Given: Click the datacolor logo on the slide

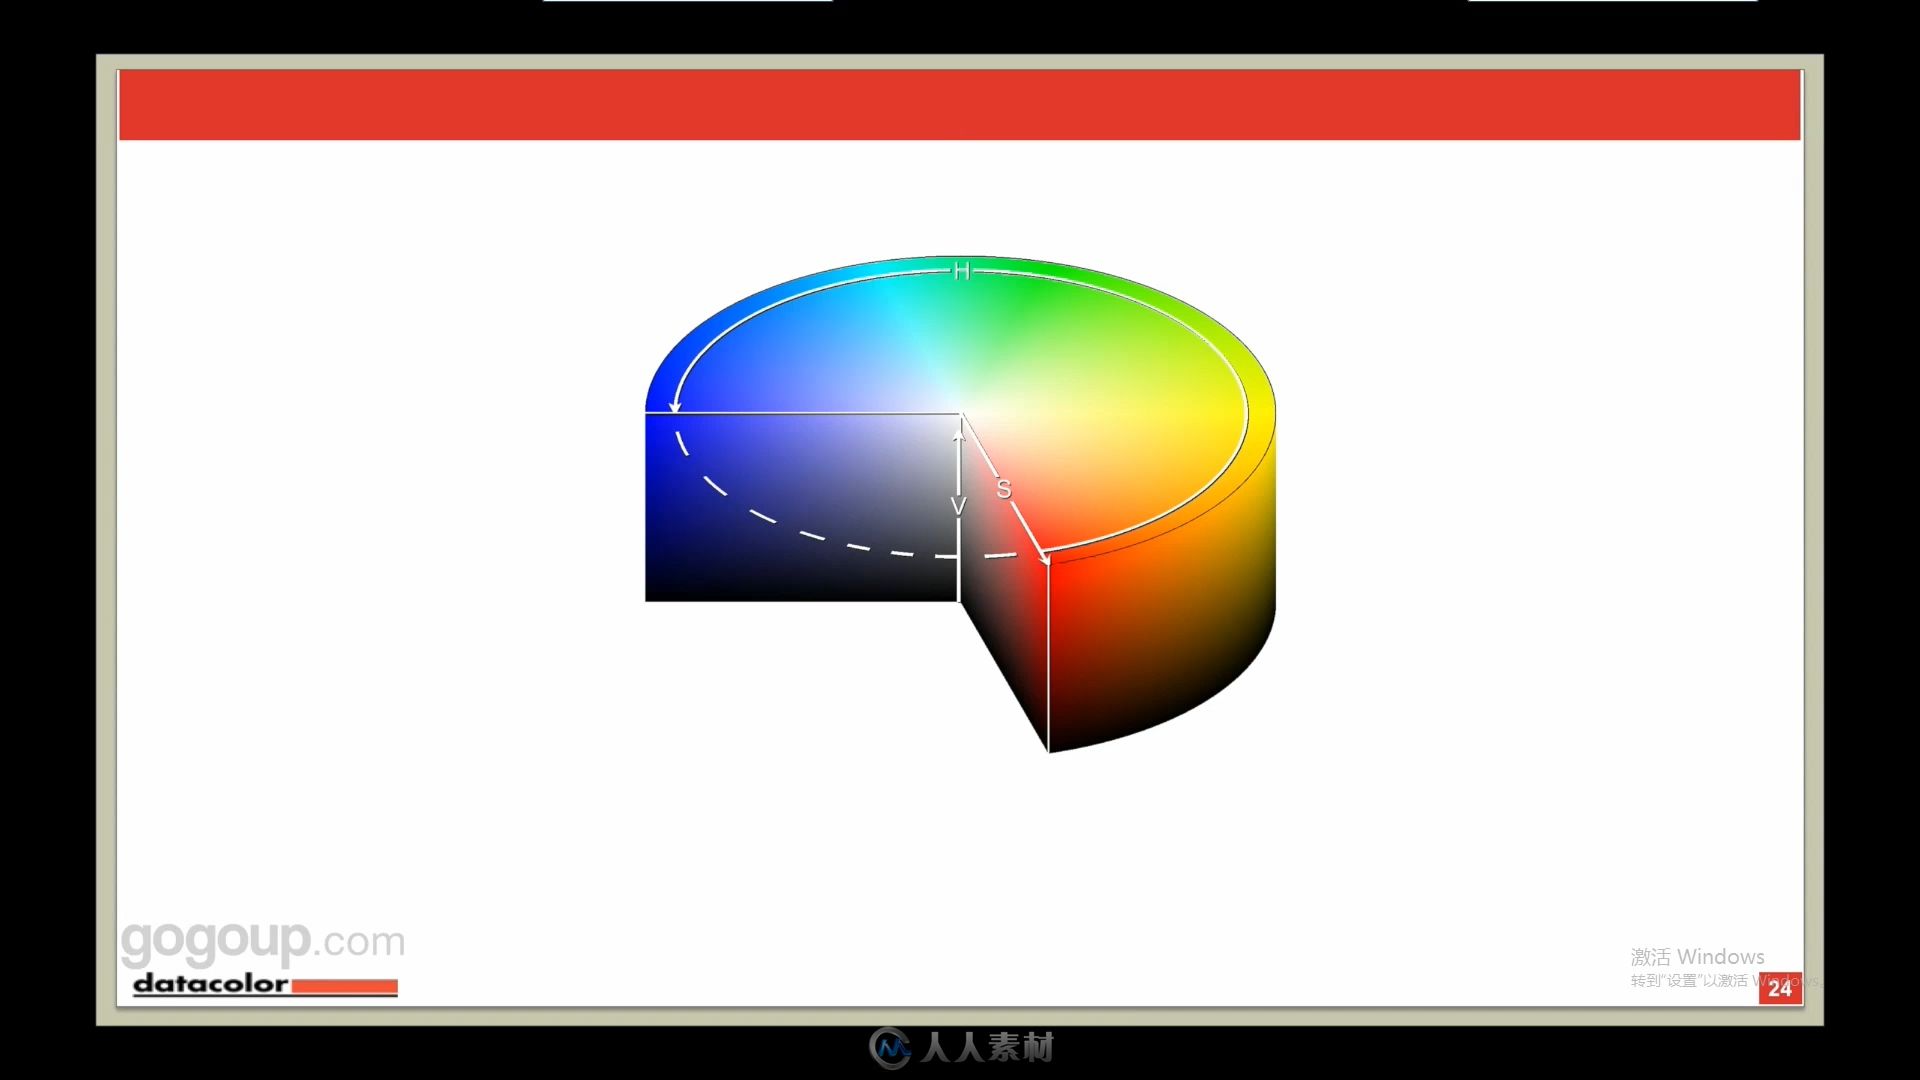Looking at the screenshot, I should point(265,984).
